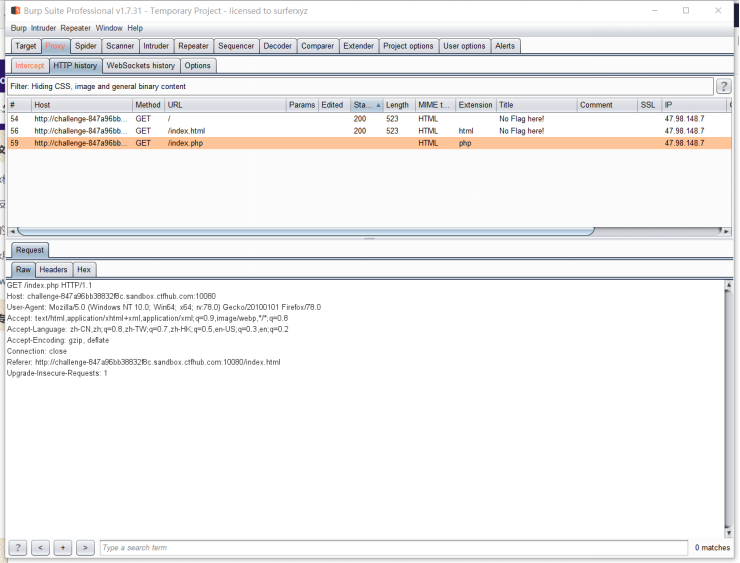This screenshot has height=563, width=740.
Task: Click the filter bar to edit filters
Action: click(360, 86)
